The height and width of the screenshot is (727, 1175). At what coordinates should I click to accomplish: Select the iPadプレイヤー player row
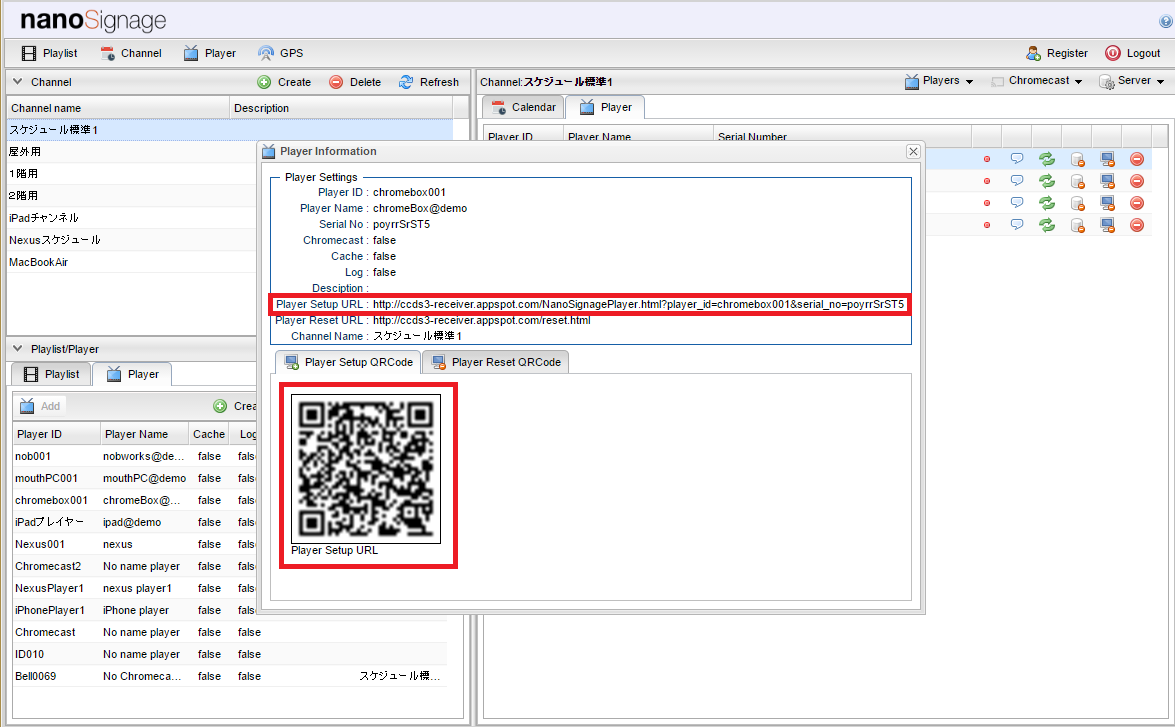click(135, 522)
